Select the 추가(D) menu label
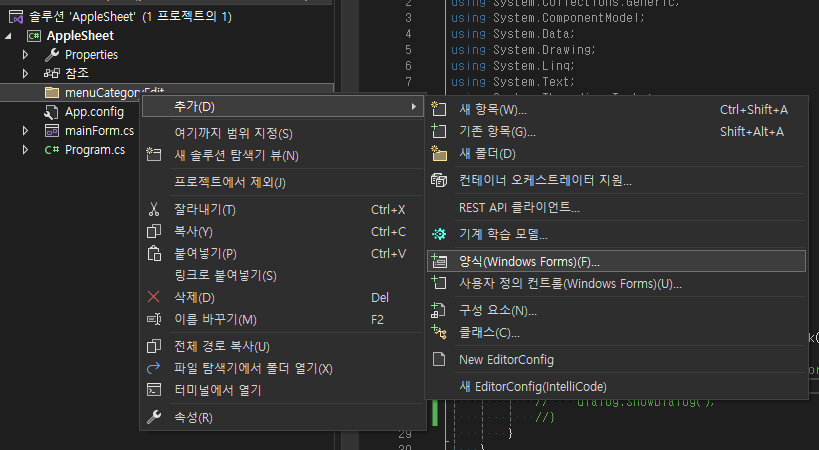819x450 pixels. [194, 106]
